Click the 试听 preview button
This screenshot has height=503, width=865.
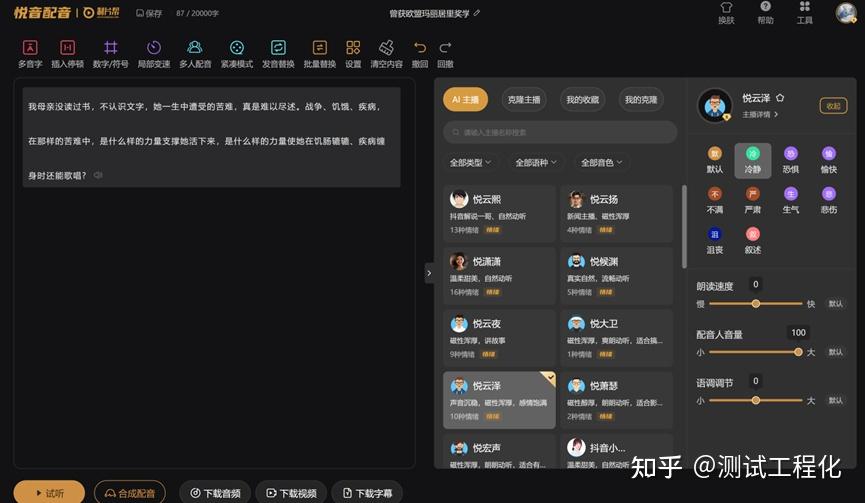point(49,493)
